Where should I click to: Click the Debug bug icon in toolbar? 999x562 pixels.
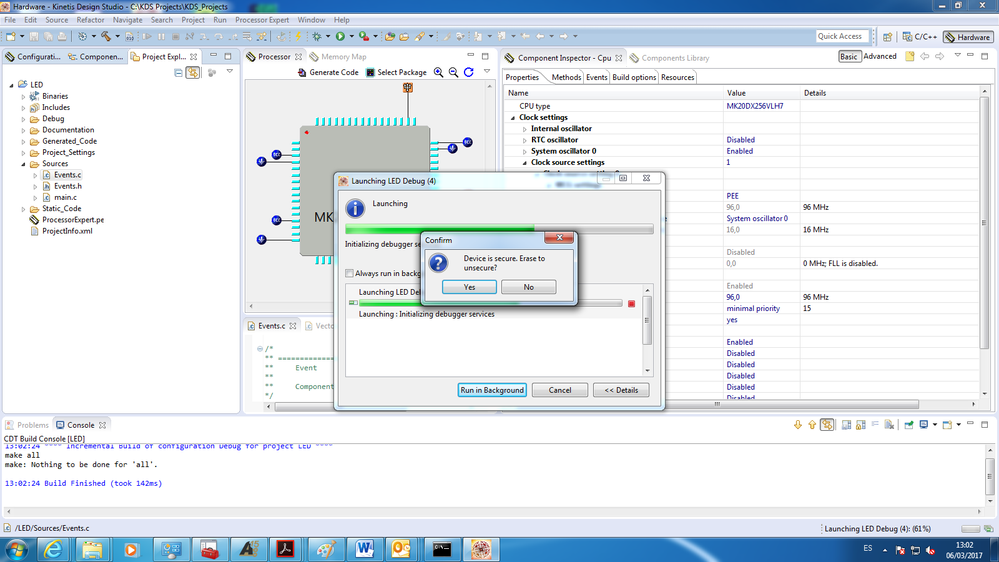tap(317, 36)
